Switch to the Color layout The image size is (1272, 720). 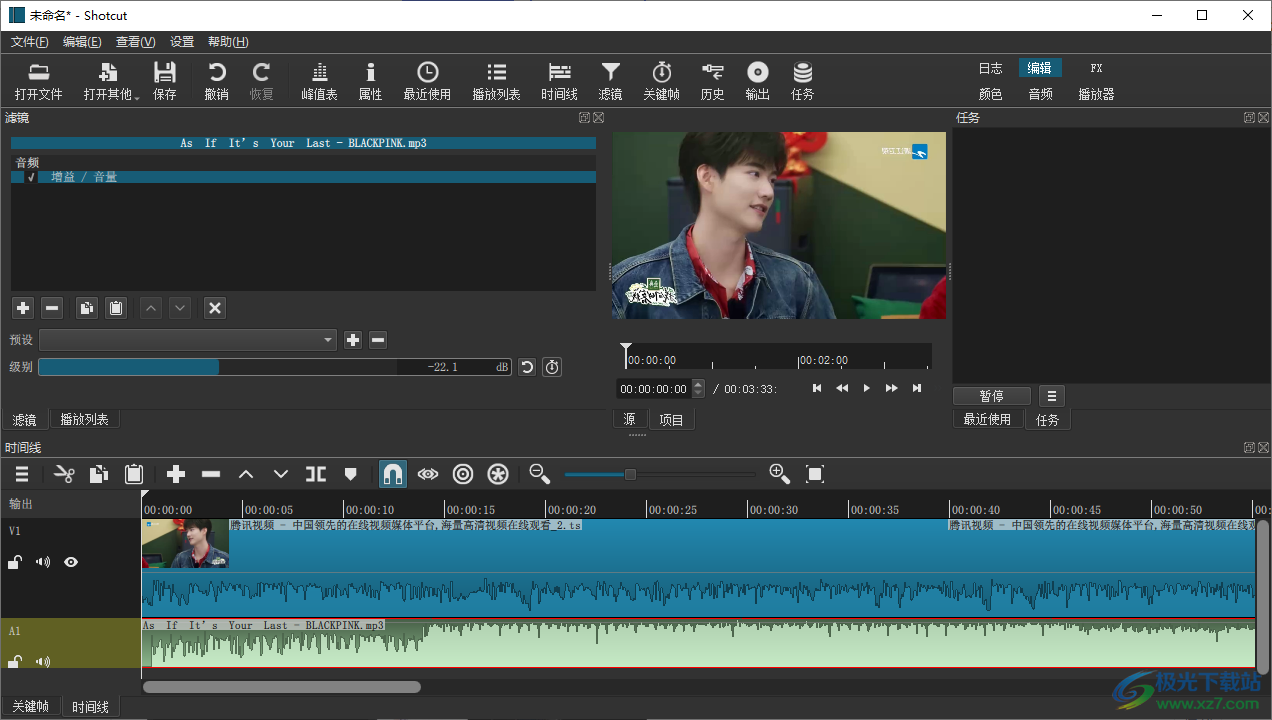(990, 94)
